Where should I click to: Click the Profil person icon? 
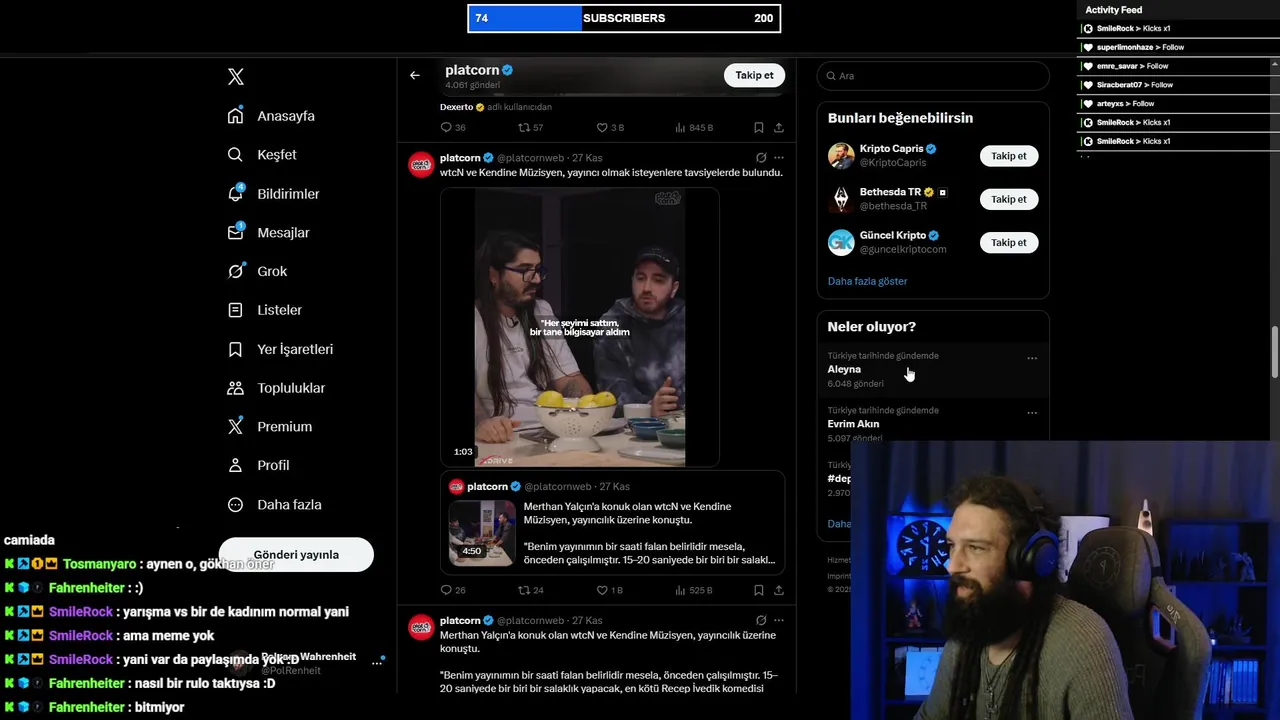[x=235, y=466]
